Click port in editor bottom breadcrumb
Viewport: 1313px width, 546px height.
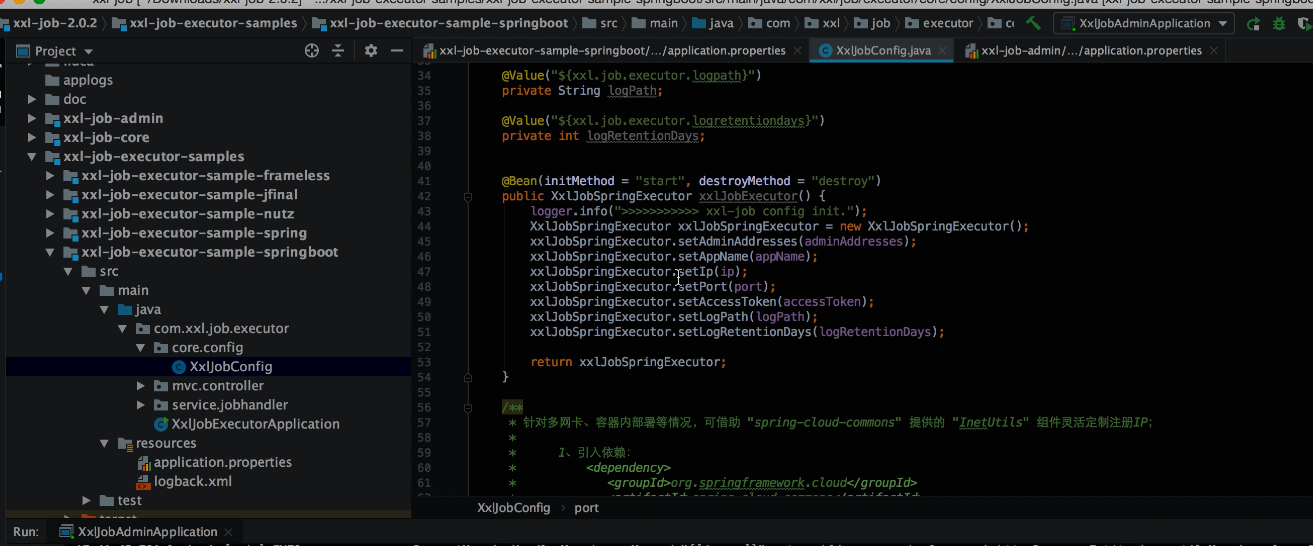(586, 508)
